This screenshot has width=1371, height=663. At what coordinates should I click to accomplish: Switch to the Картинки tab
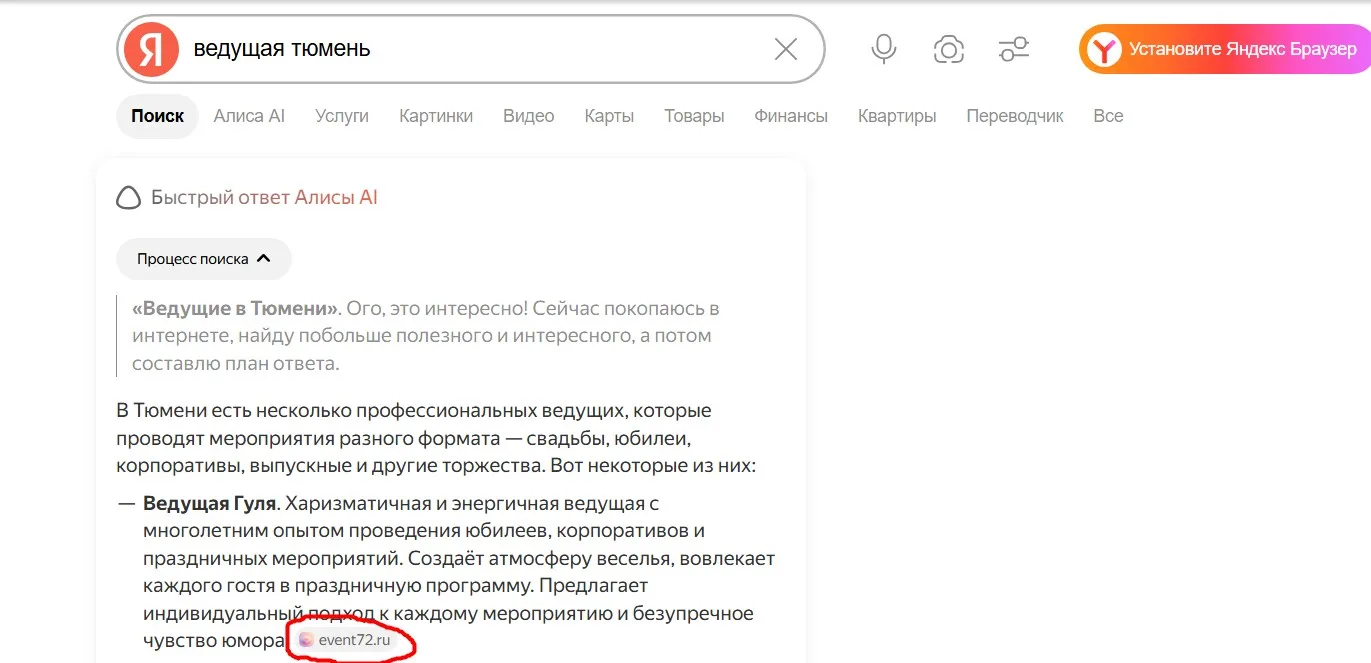coord(436,116)
